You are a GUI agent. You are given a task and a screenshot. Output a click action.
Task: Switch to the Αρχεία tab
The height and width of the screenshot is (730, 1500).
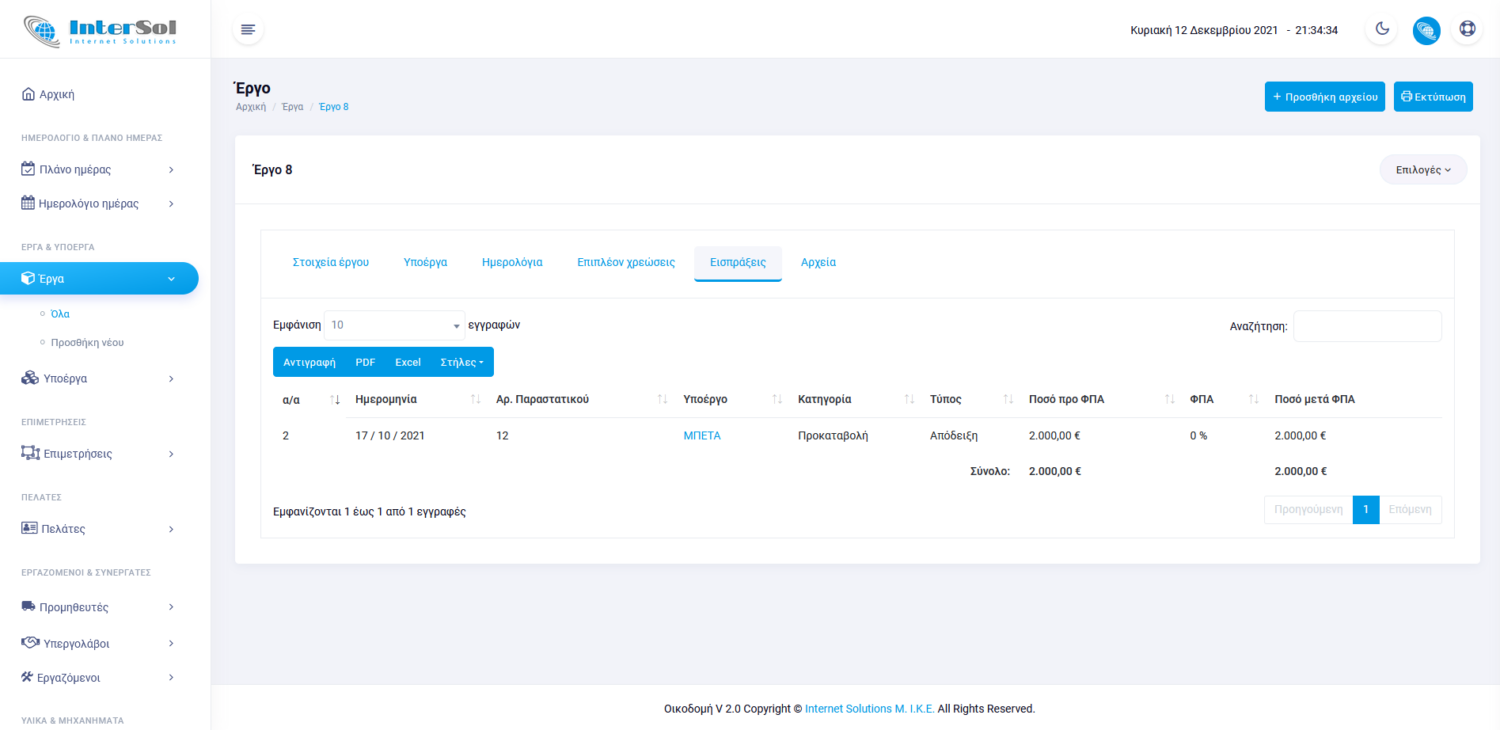point(818,262)
